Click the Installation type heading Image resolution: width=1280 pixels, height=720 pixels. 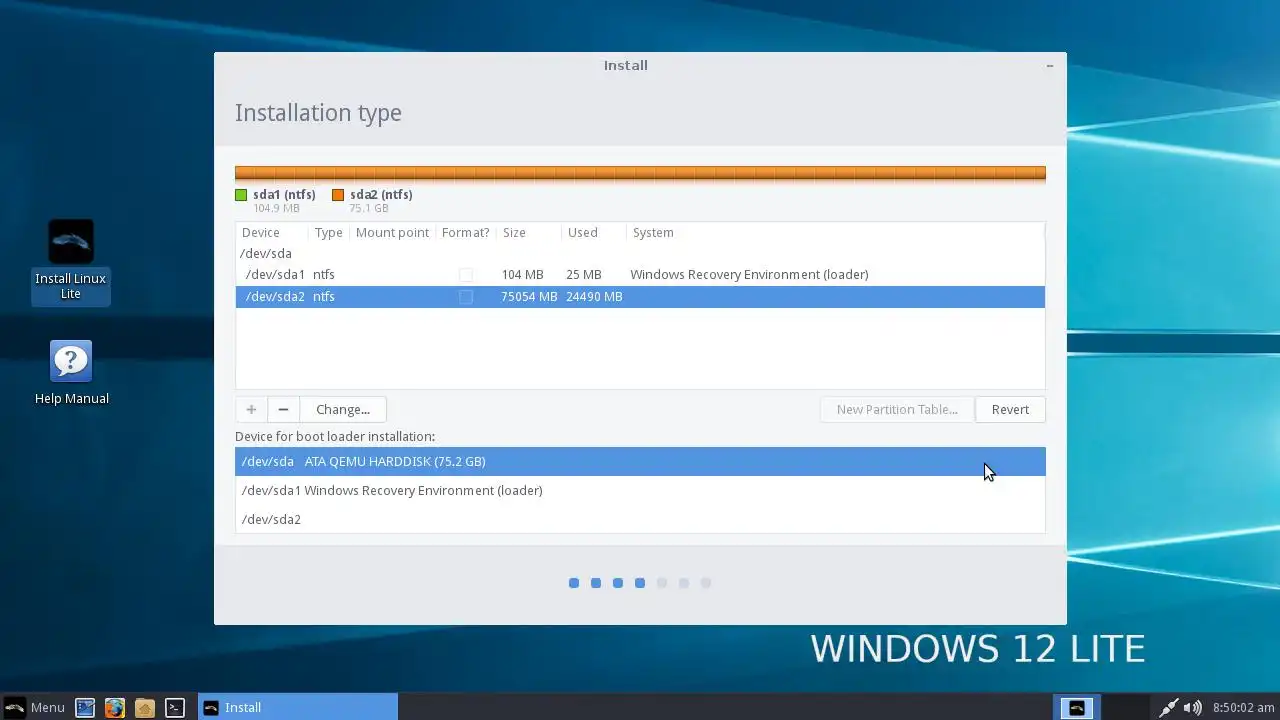(x=318, y=113)
